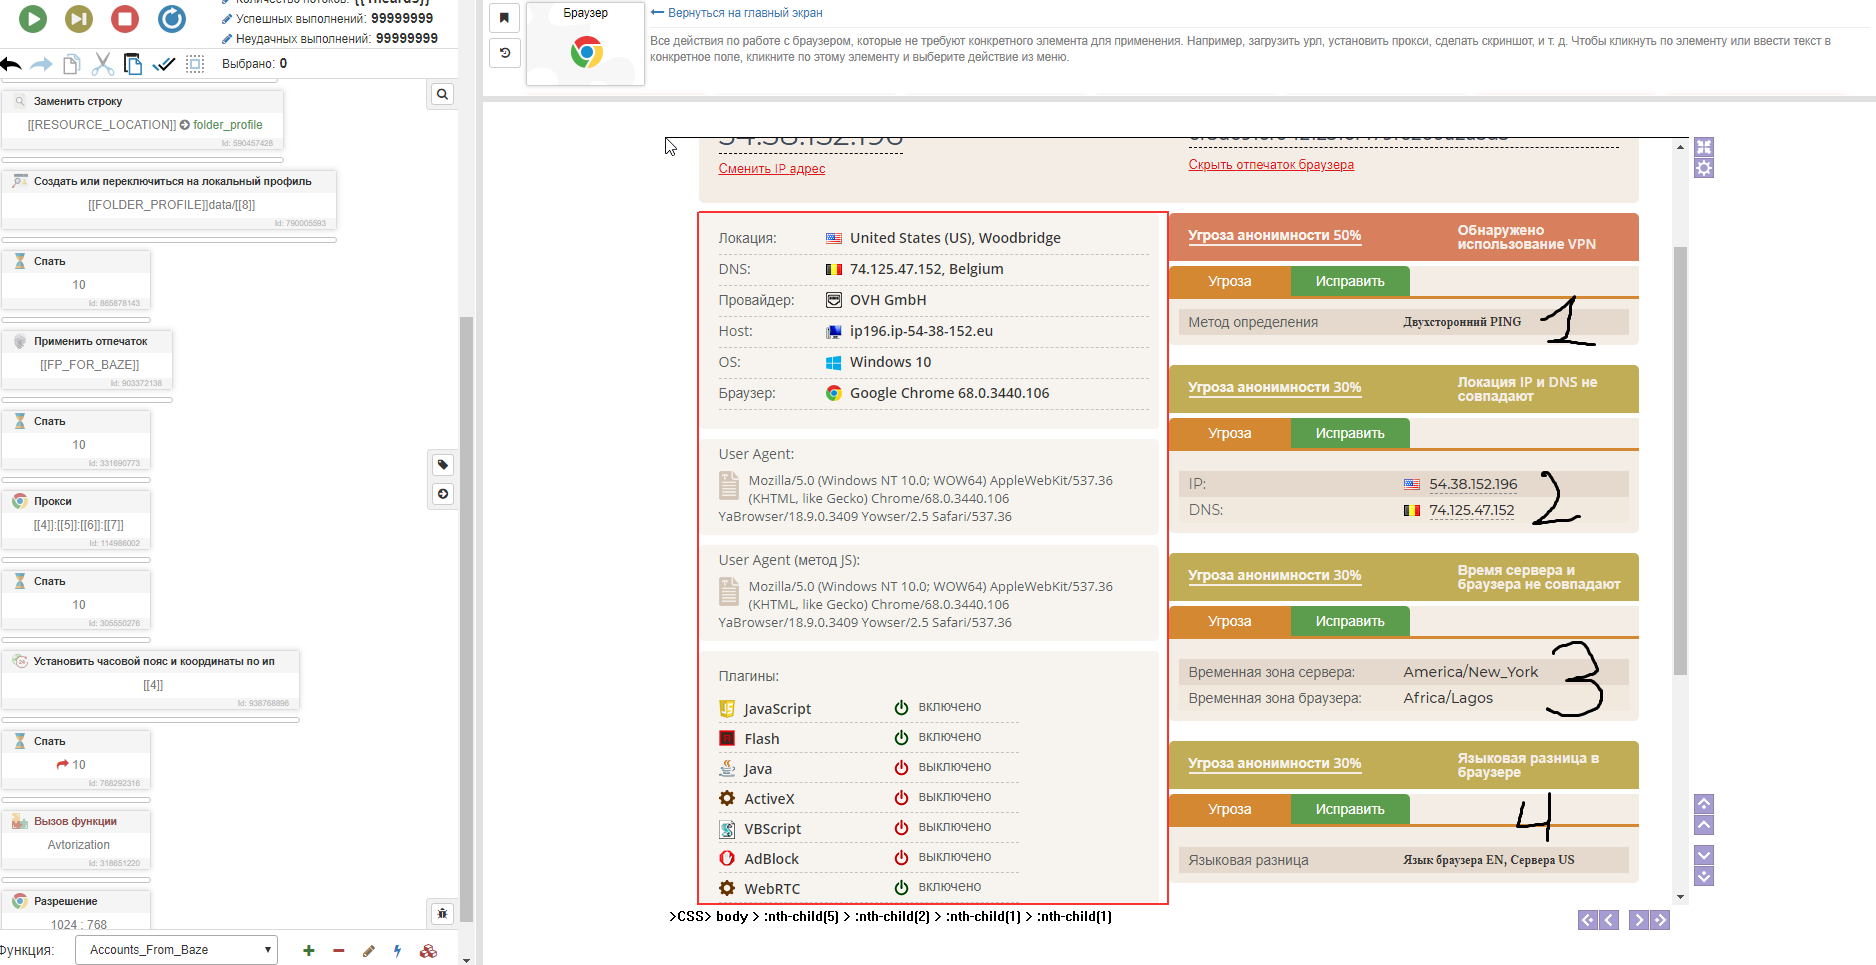
Task: Select Исправить tab under VPN threat
Action: pyautogui.click(x=1349, y=281)
